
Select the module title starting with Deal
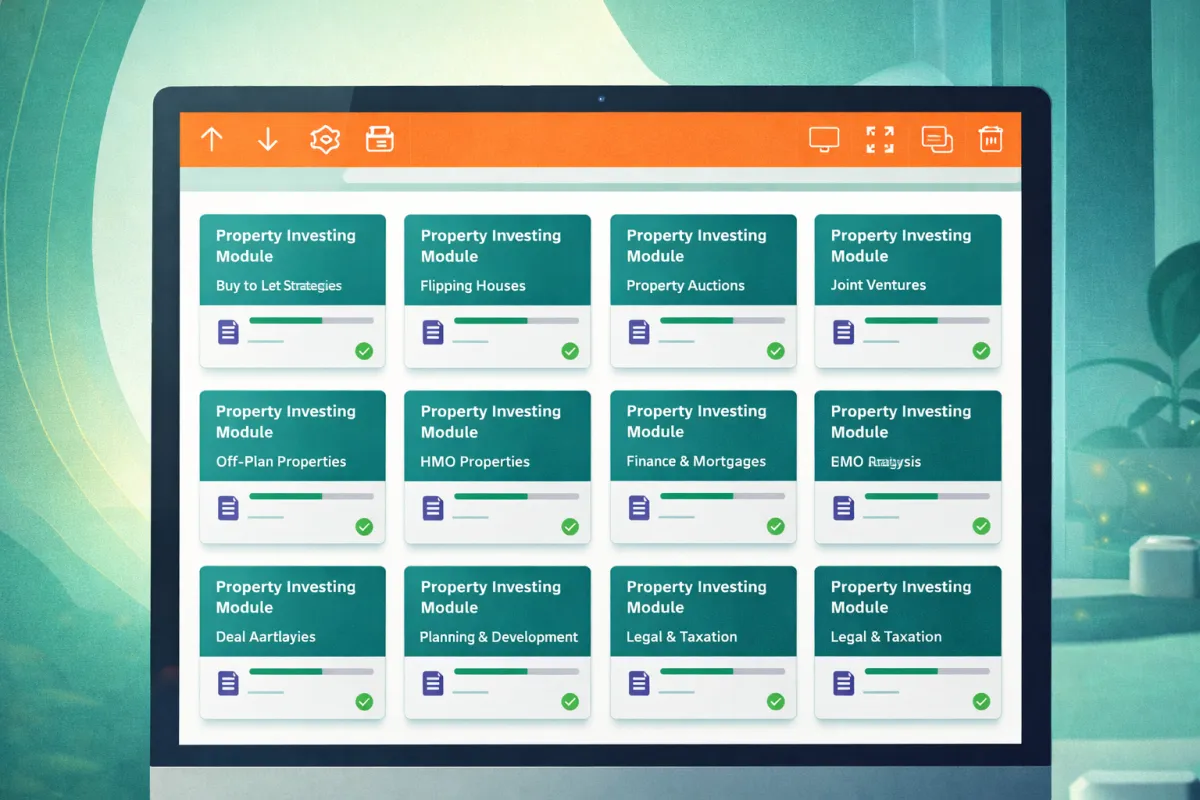266,637
